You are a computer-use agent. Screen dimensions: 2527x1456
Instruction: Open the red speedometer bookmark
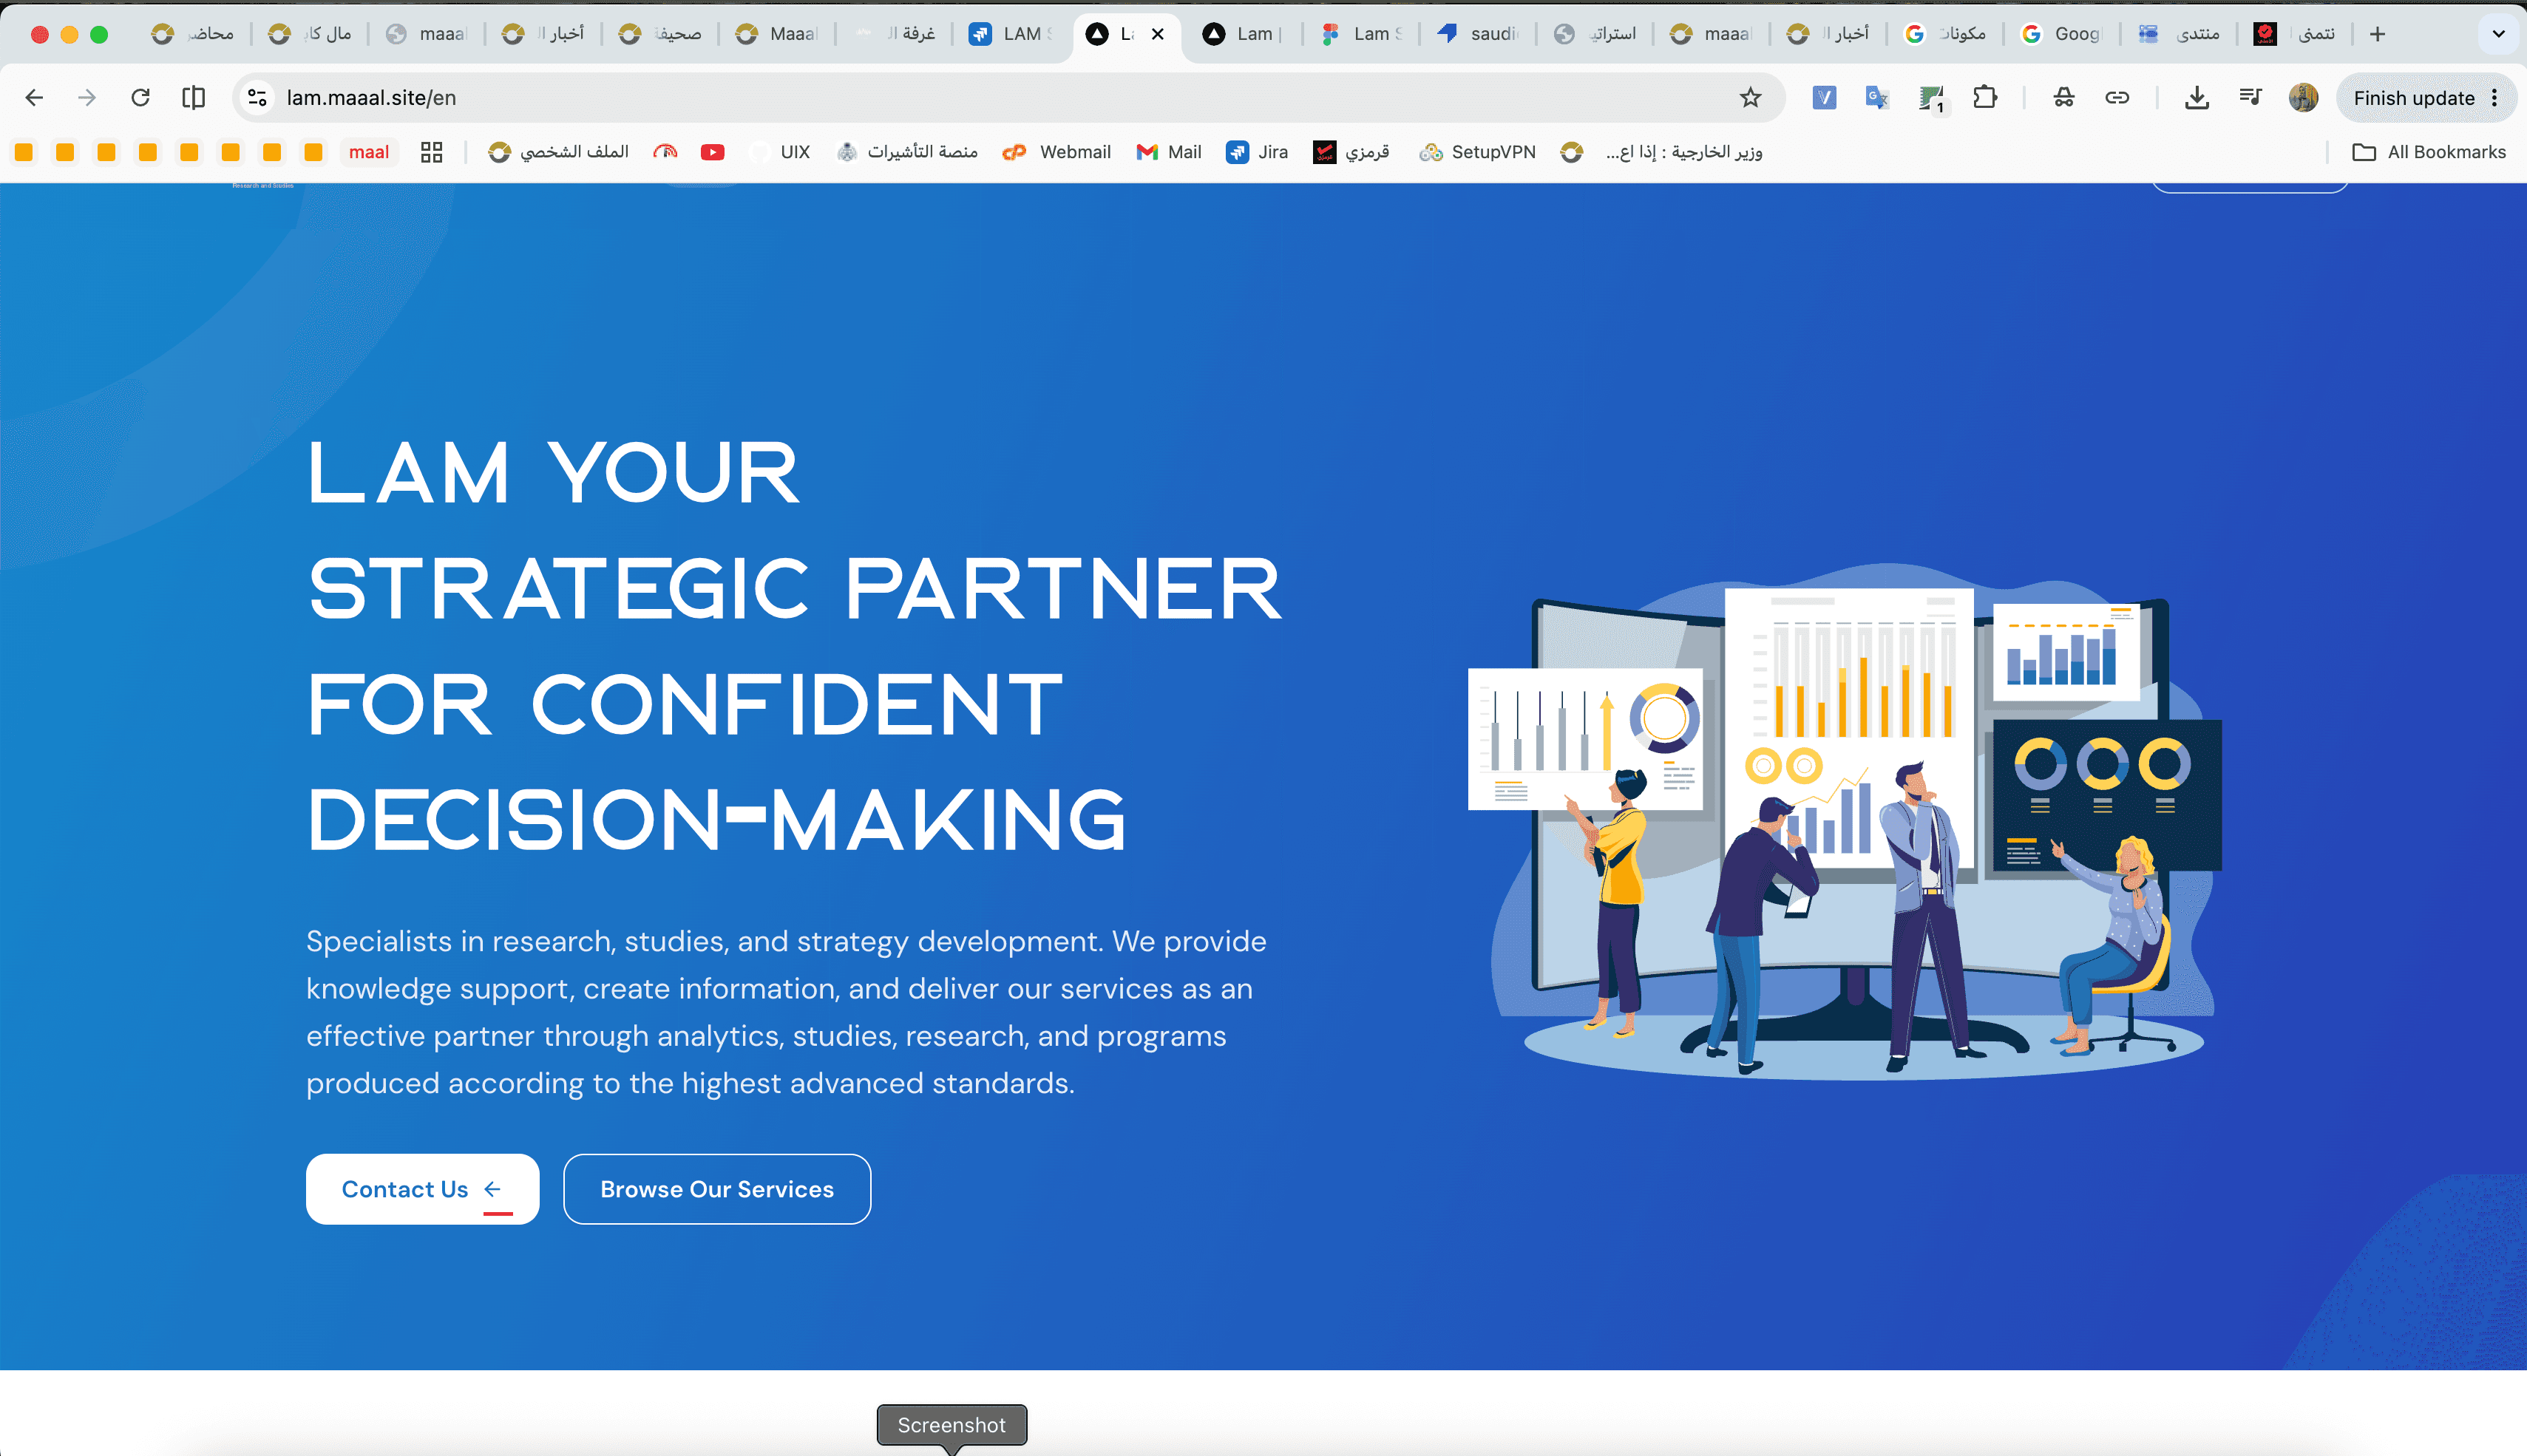[665, 152]
